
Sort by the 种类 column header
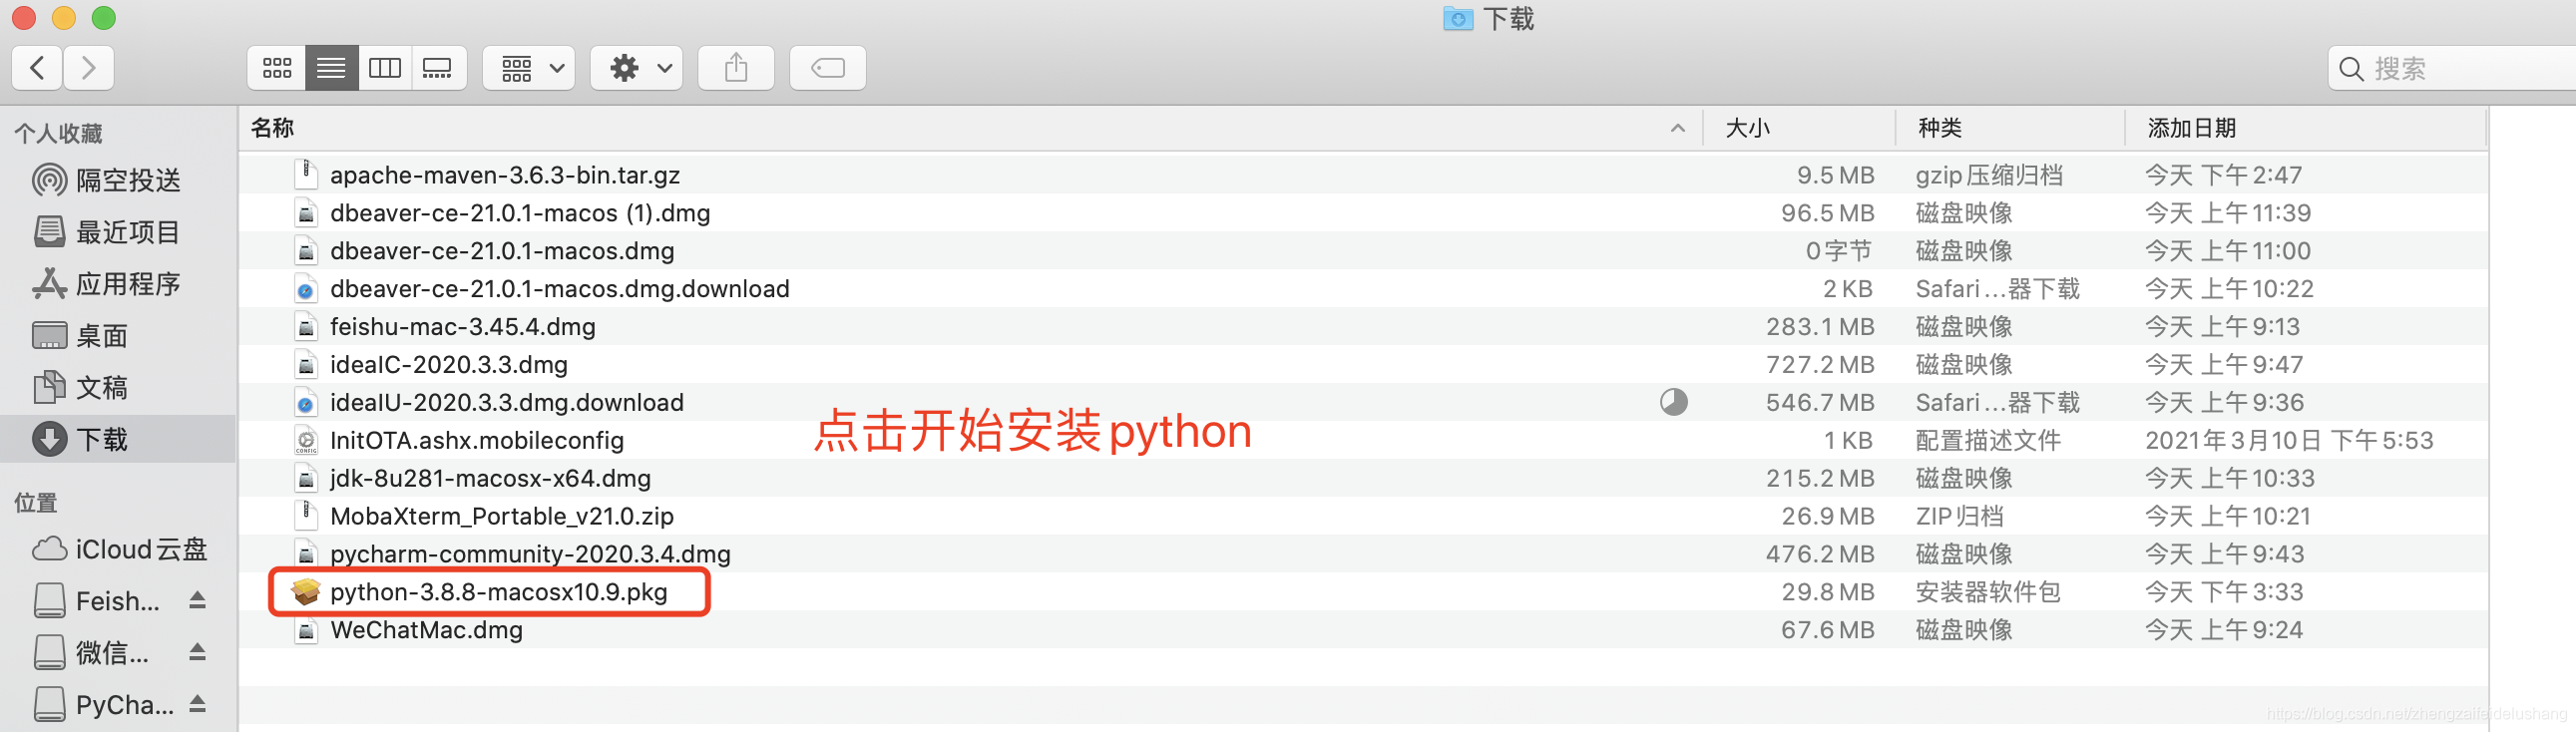coord(1939,128)
